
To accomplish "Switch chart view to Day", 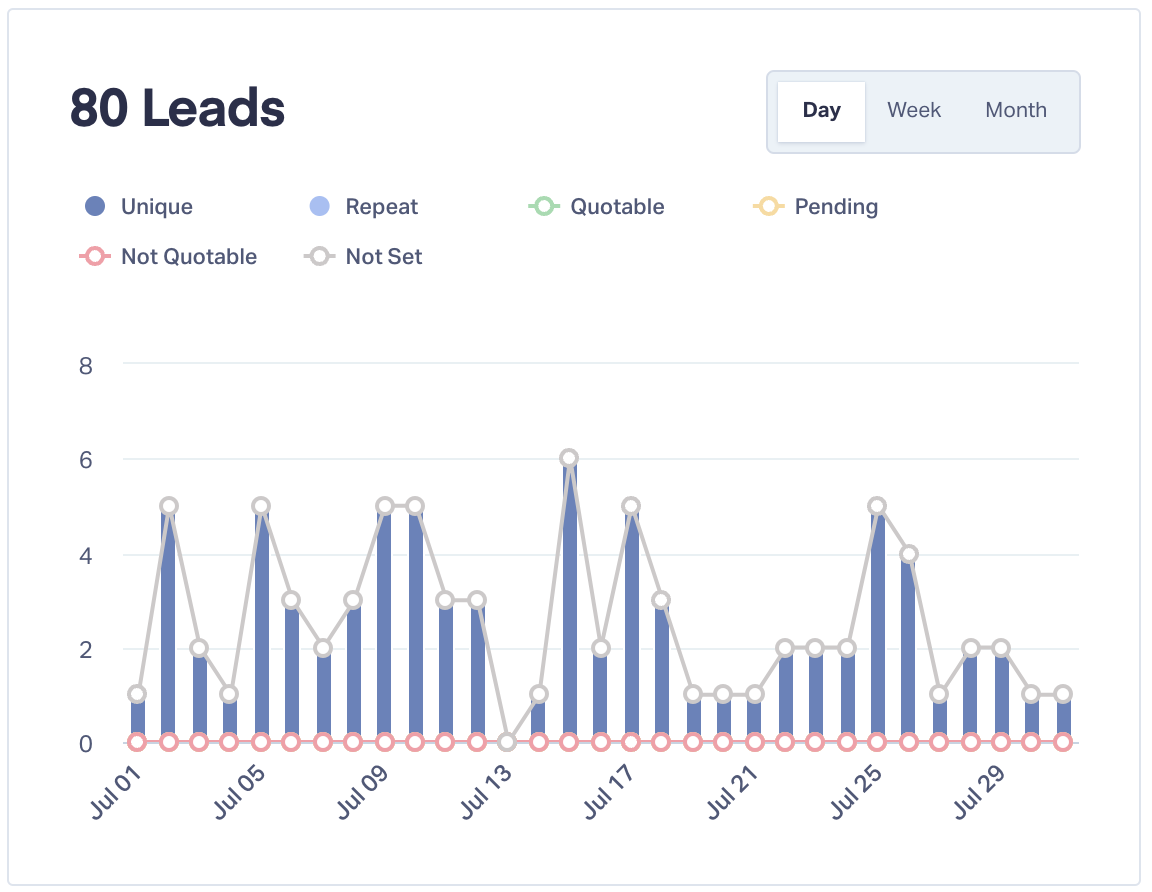I will (821, 111).
